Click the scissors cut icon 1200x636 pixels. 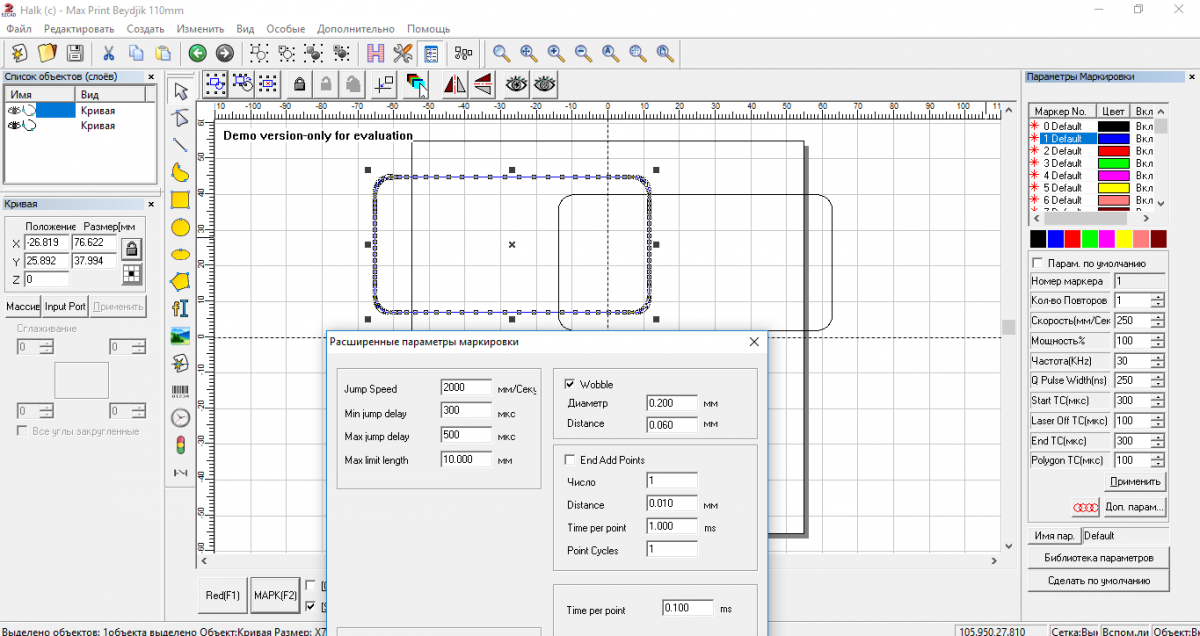click(108, 53)
